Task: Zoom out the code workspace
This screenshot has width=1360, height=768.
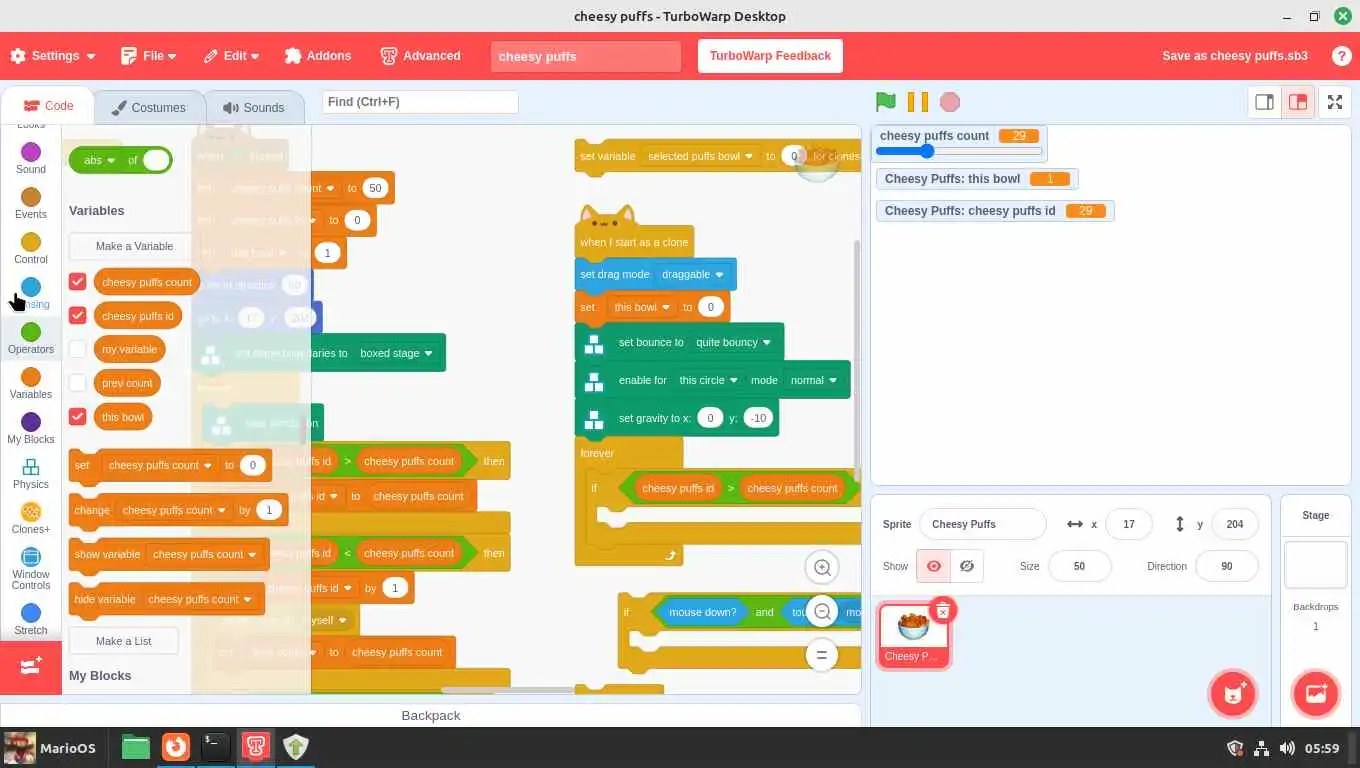Action: pos(822,611)
